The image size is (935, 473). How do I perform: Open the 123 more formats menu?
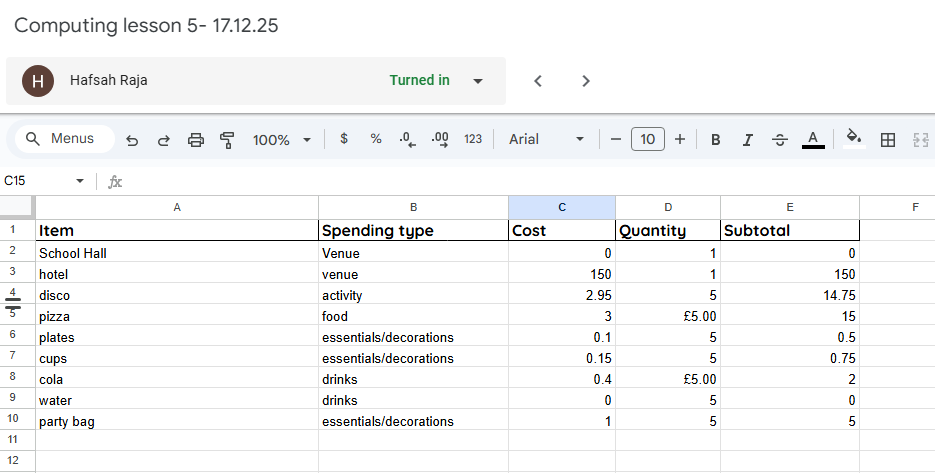click(473, 139)
